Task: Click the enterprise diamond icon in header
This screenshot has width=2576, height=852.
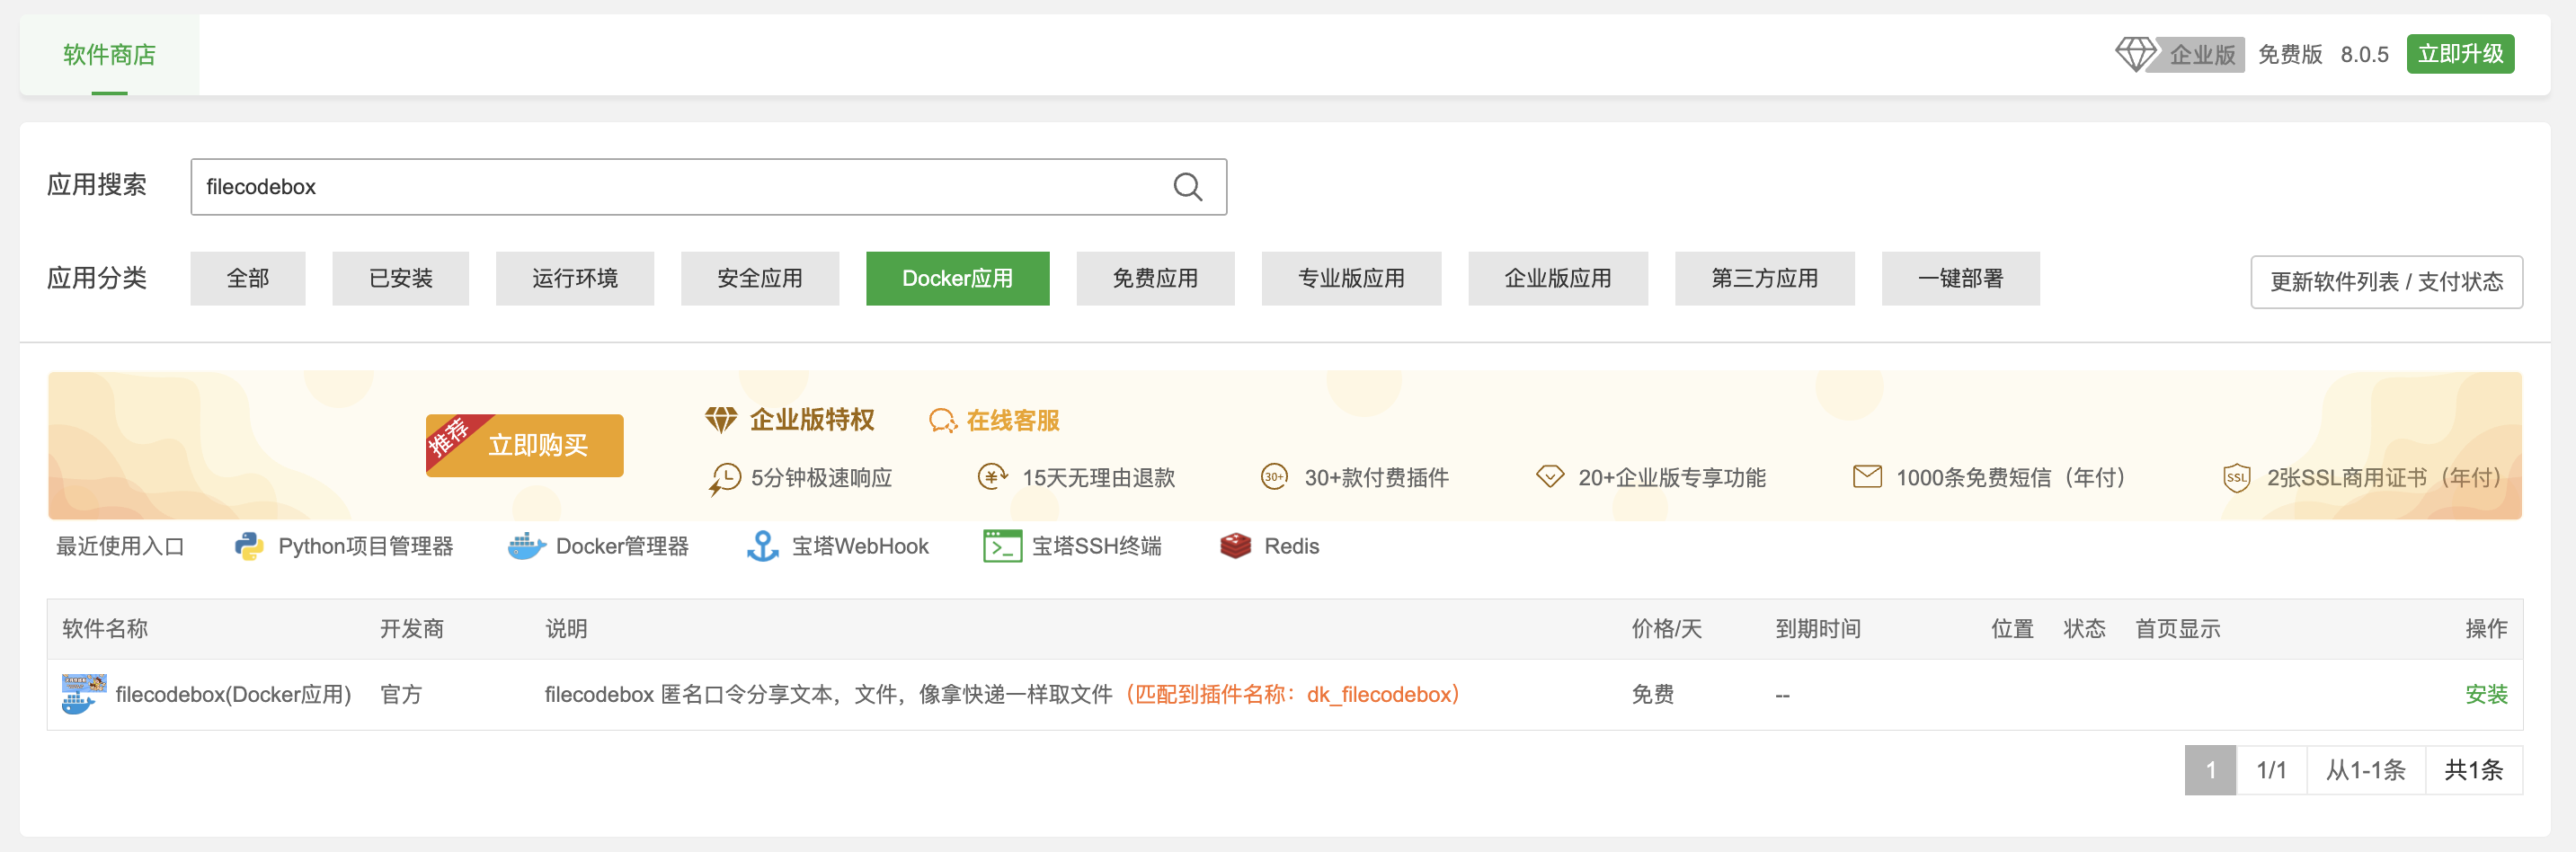Action: (2135, 54)
